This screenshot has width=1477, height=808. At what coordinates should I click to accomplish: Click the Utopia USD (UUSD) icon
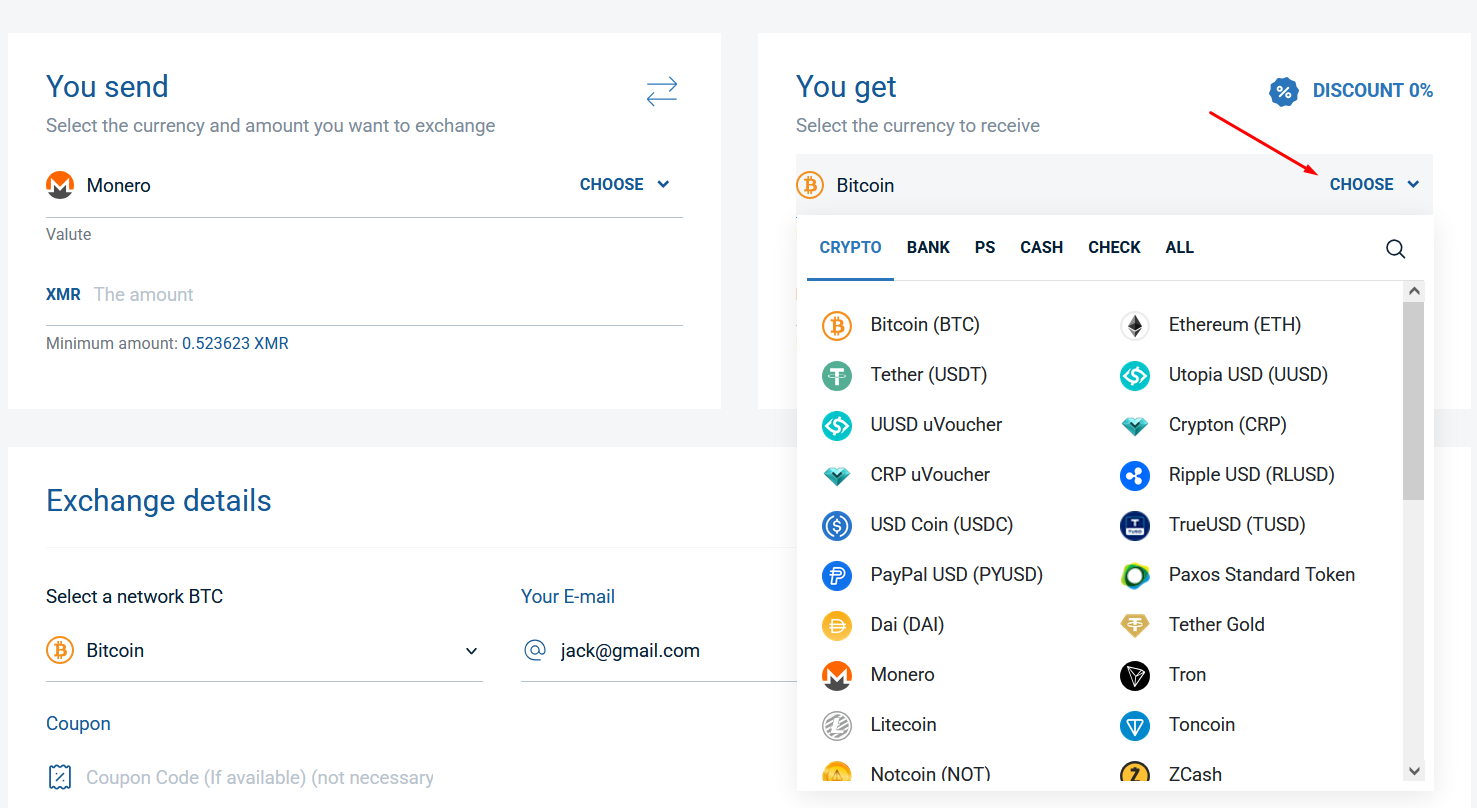pos(1134,375)
